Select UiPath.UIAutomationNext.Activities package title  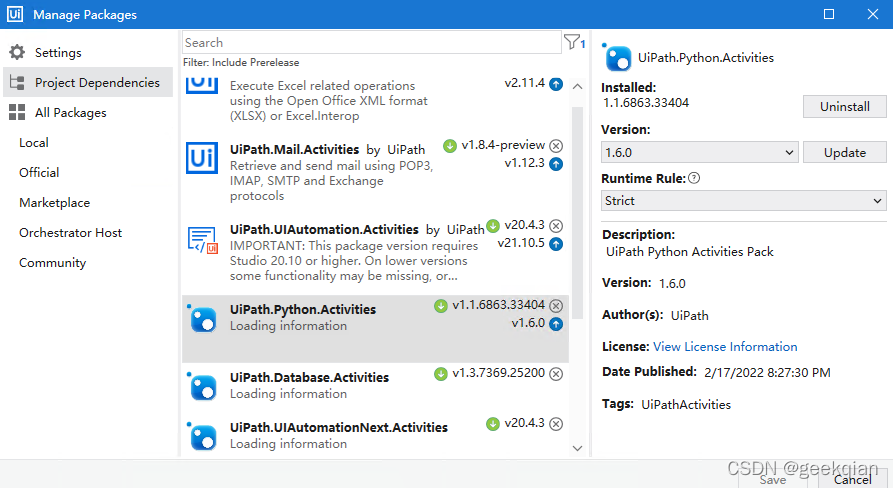coord(339,428)
